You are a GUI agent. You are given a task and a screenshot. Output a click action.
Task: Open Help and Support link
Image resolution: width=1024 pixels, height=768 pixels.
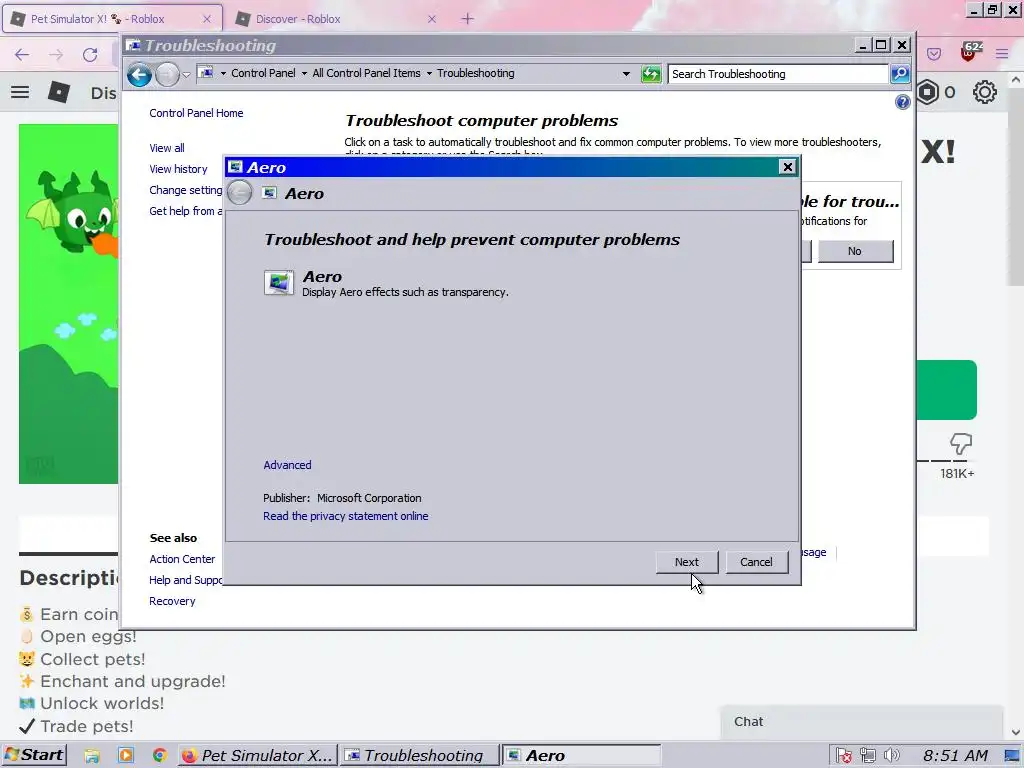(185, 580)
